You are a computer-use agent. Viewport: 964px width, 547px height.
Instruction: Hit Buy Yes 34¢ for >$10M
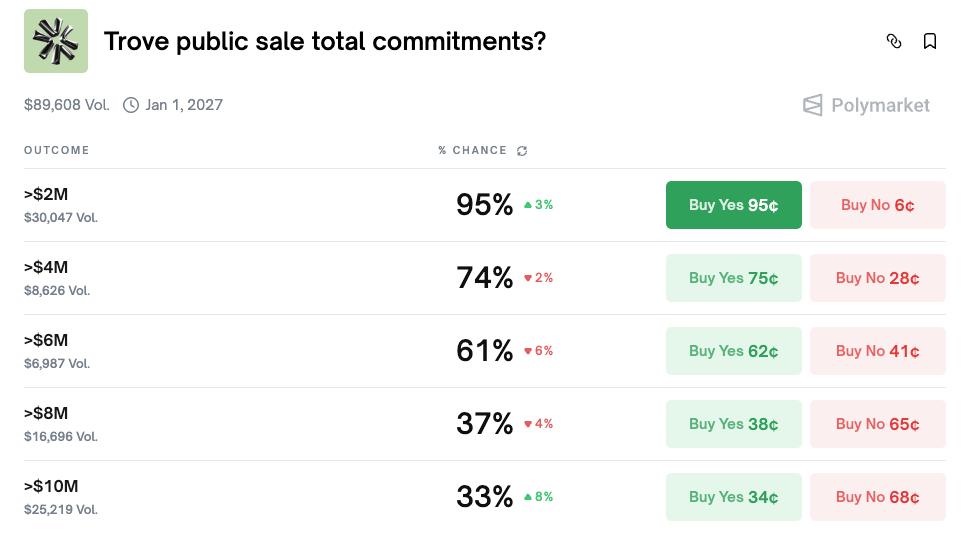pos(733,497)
